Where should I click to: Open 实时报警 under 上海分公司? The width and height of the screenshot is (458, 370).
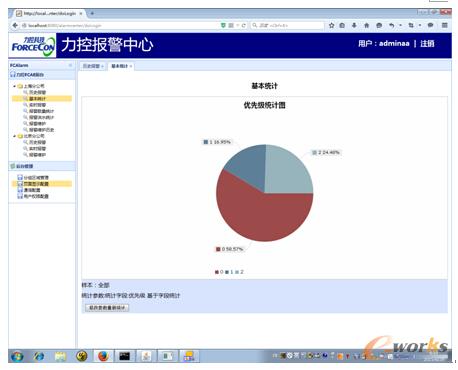click(37, 105)
